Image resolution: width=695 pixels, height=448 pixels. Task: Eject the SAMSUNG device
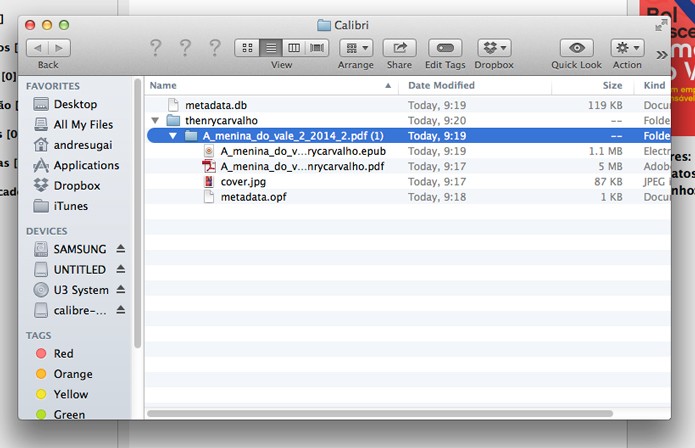(x=121, y=249)
